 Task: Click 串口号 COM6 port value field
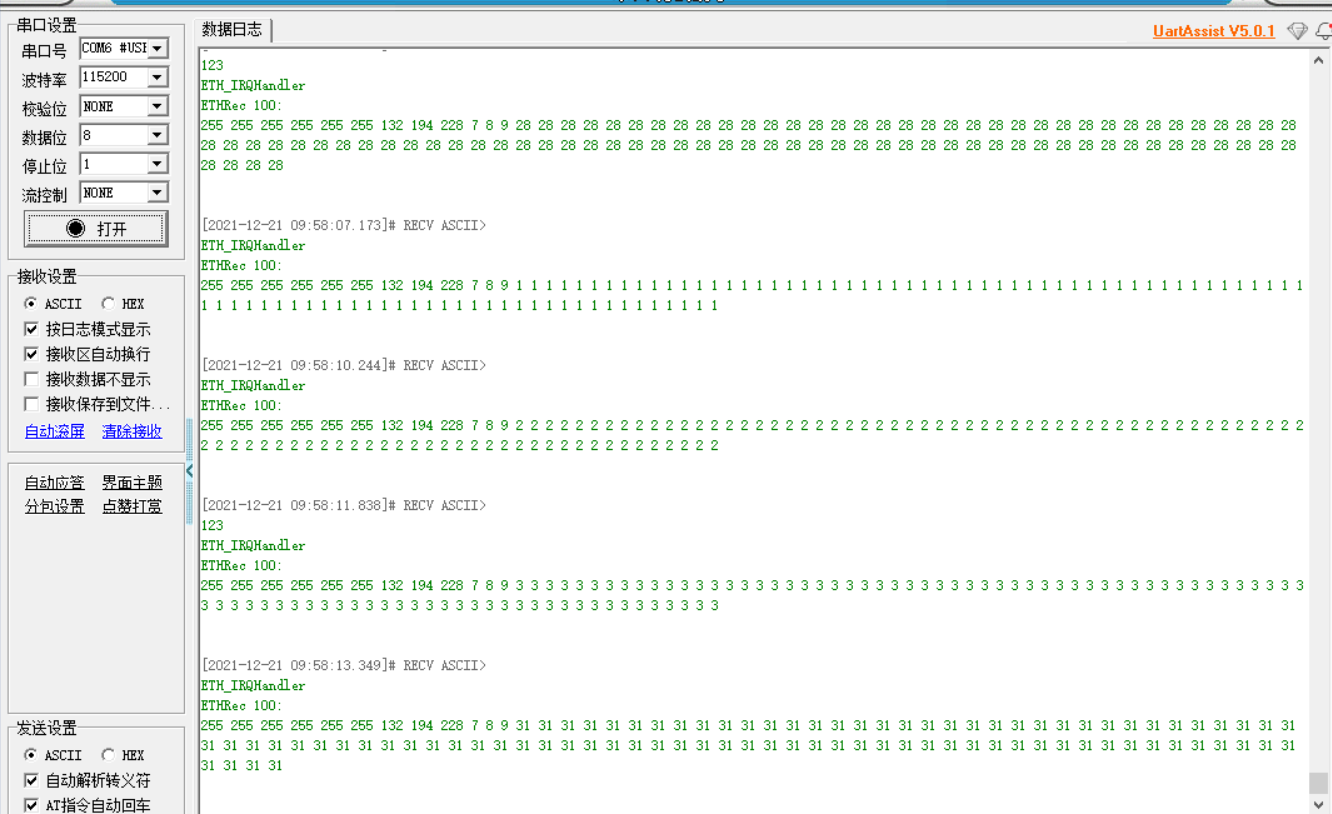pyautogui.click(x=114, y=48)
